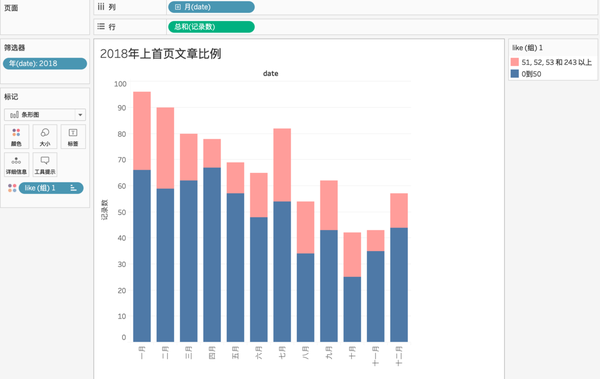Click the color dots icon beside like (组) 1

click(x=12, y=188)
